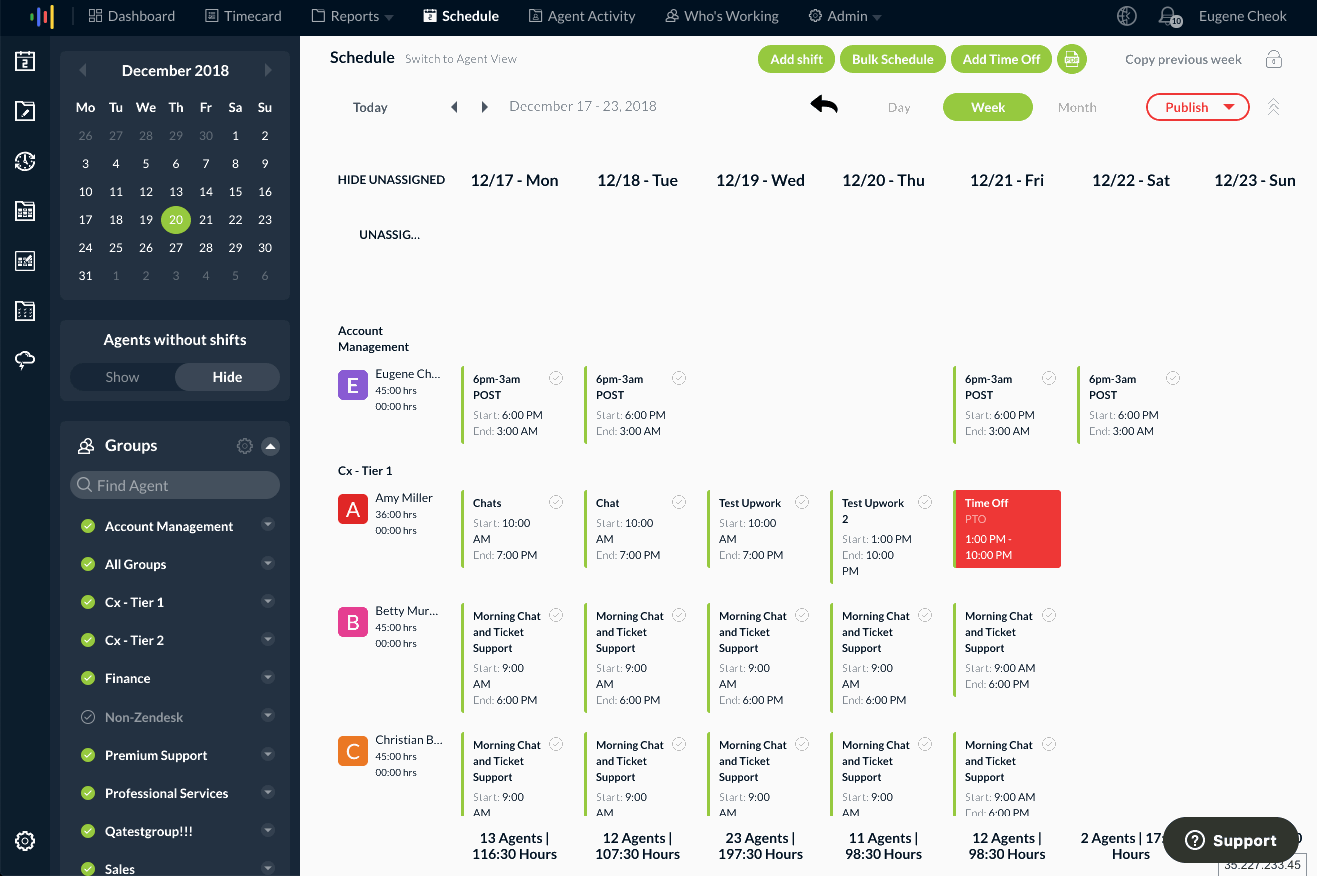This screenshot has width=1317, height=876.
Task: Open the Admin menu dropdown
Action: (845, 16)
